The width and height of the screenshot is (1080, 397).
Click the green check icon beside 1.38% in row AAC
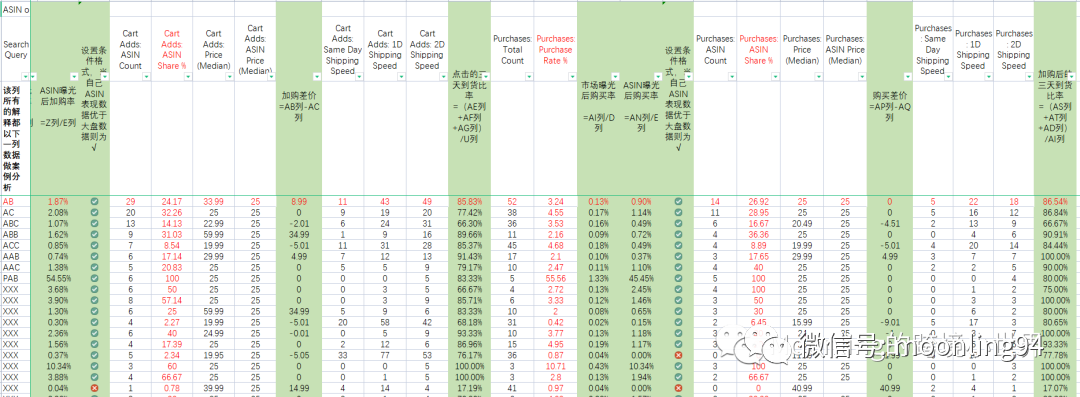click(94, 266)
